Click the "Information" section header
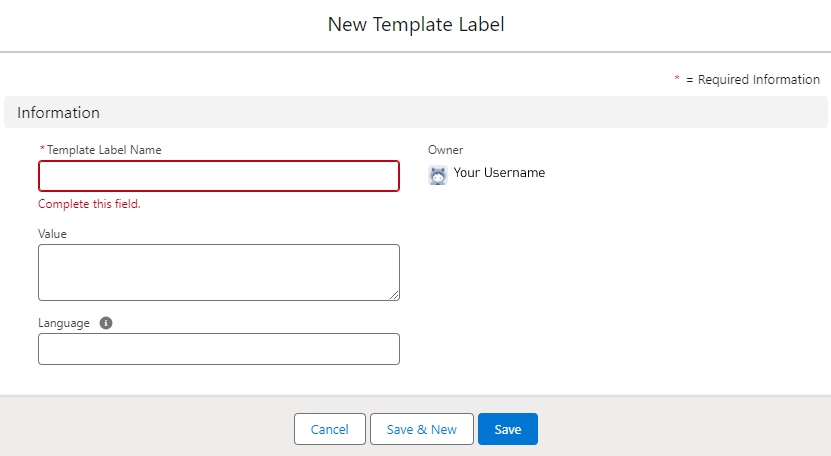Viewport: 831px width, 456px height. [416, 112]
